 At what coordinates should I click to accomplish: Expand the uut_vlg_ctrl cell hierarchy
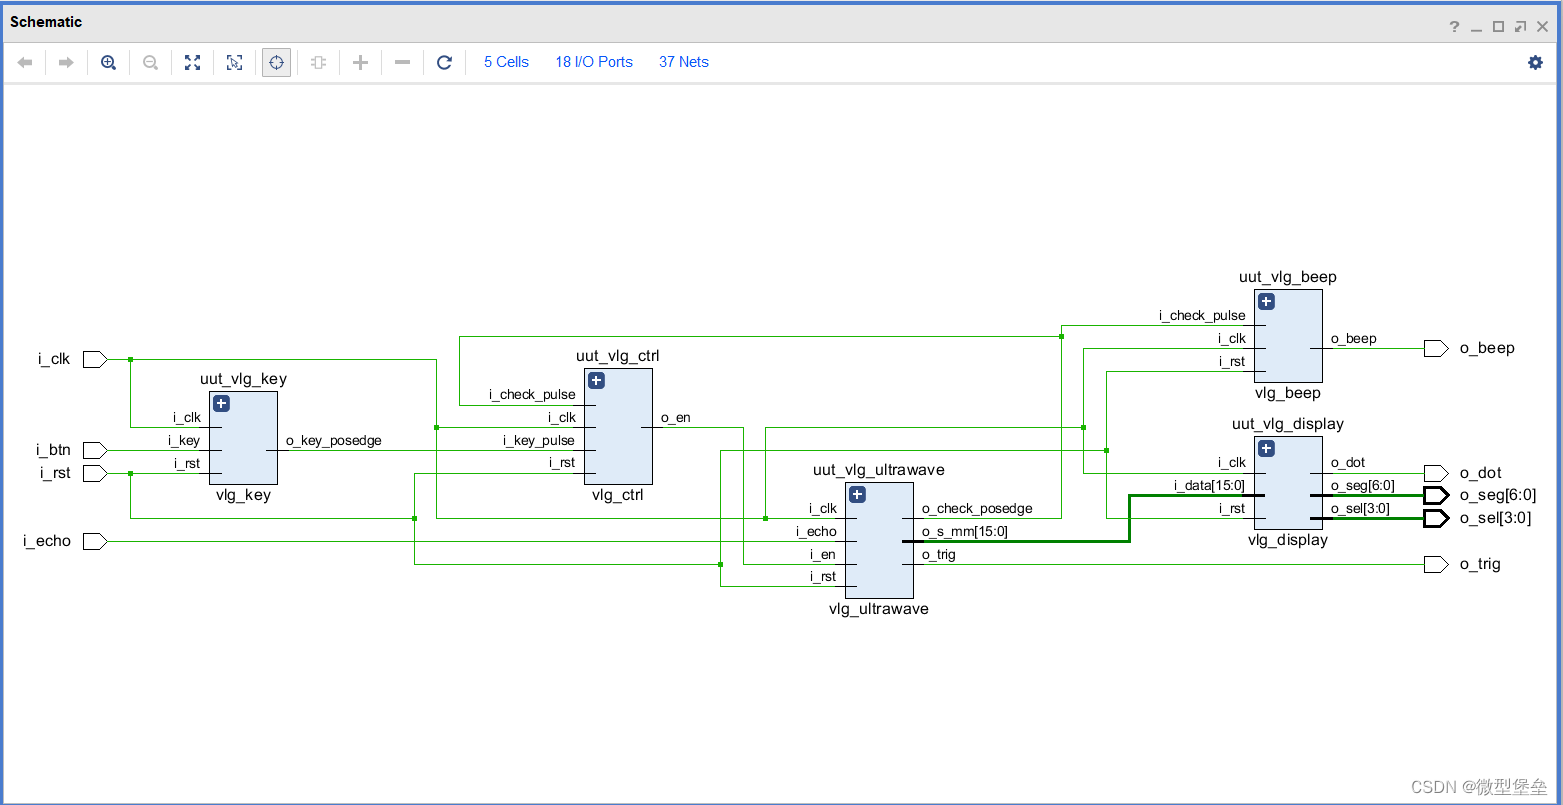597,381
